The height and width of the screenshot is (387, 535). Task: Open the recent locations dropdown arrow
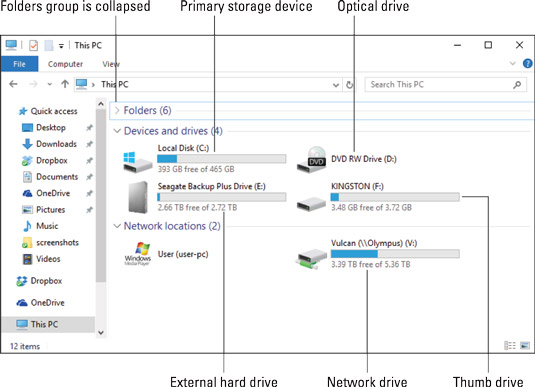[49, 84]
